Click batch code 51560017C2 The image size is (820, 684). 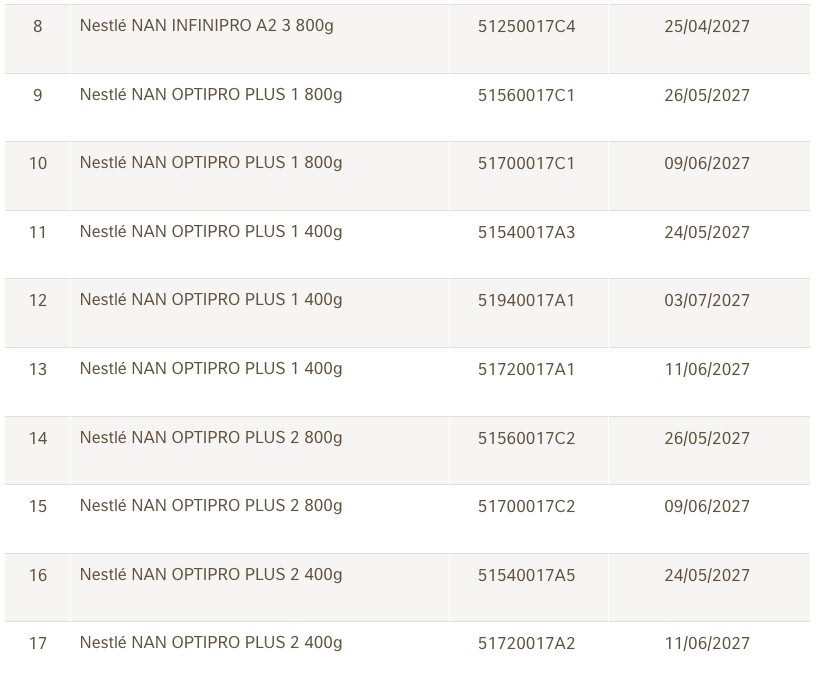(526, 438)
